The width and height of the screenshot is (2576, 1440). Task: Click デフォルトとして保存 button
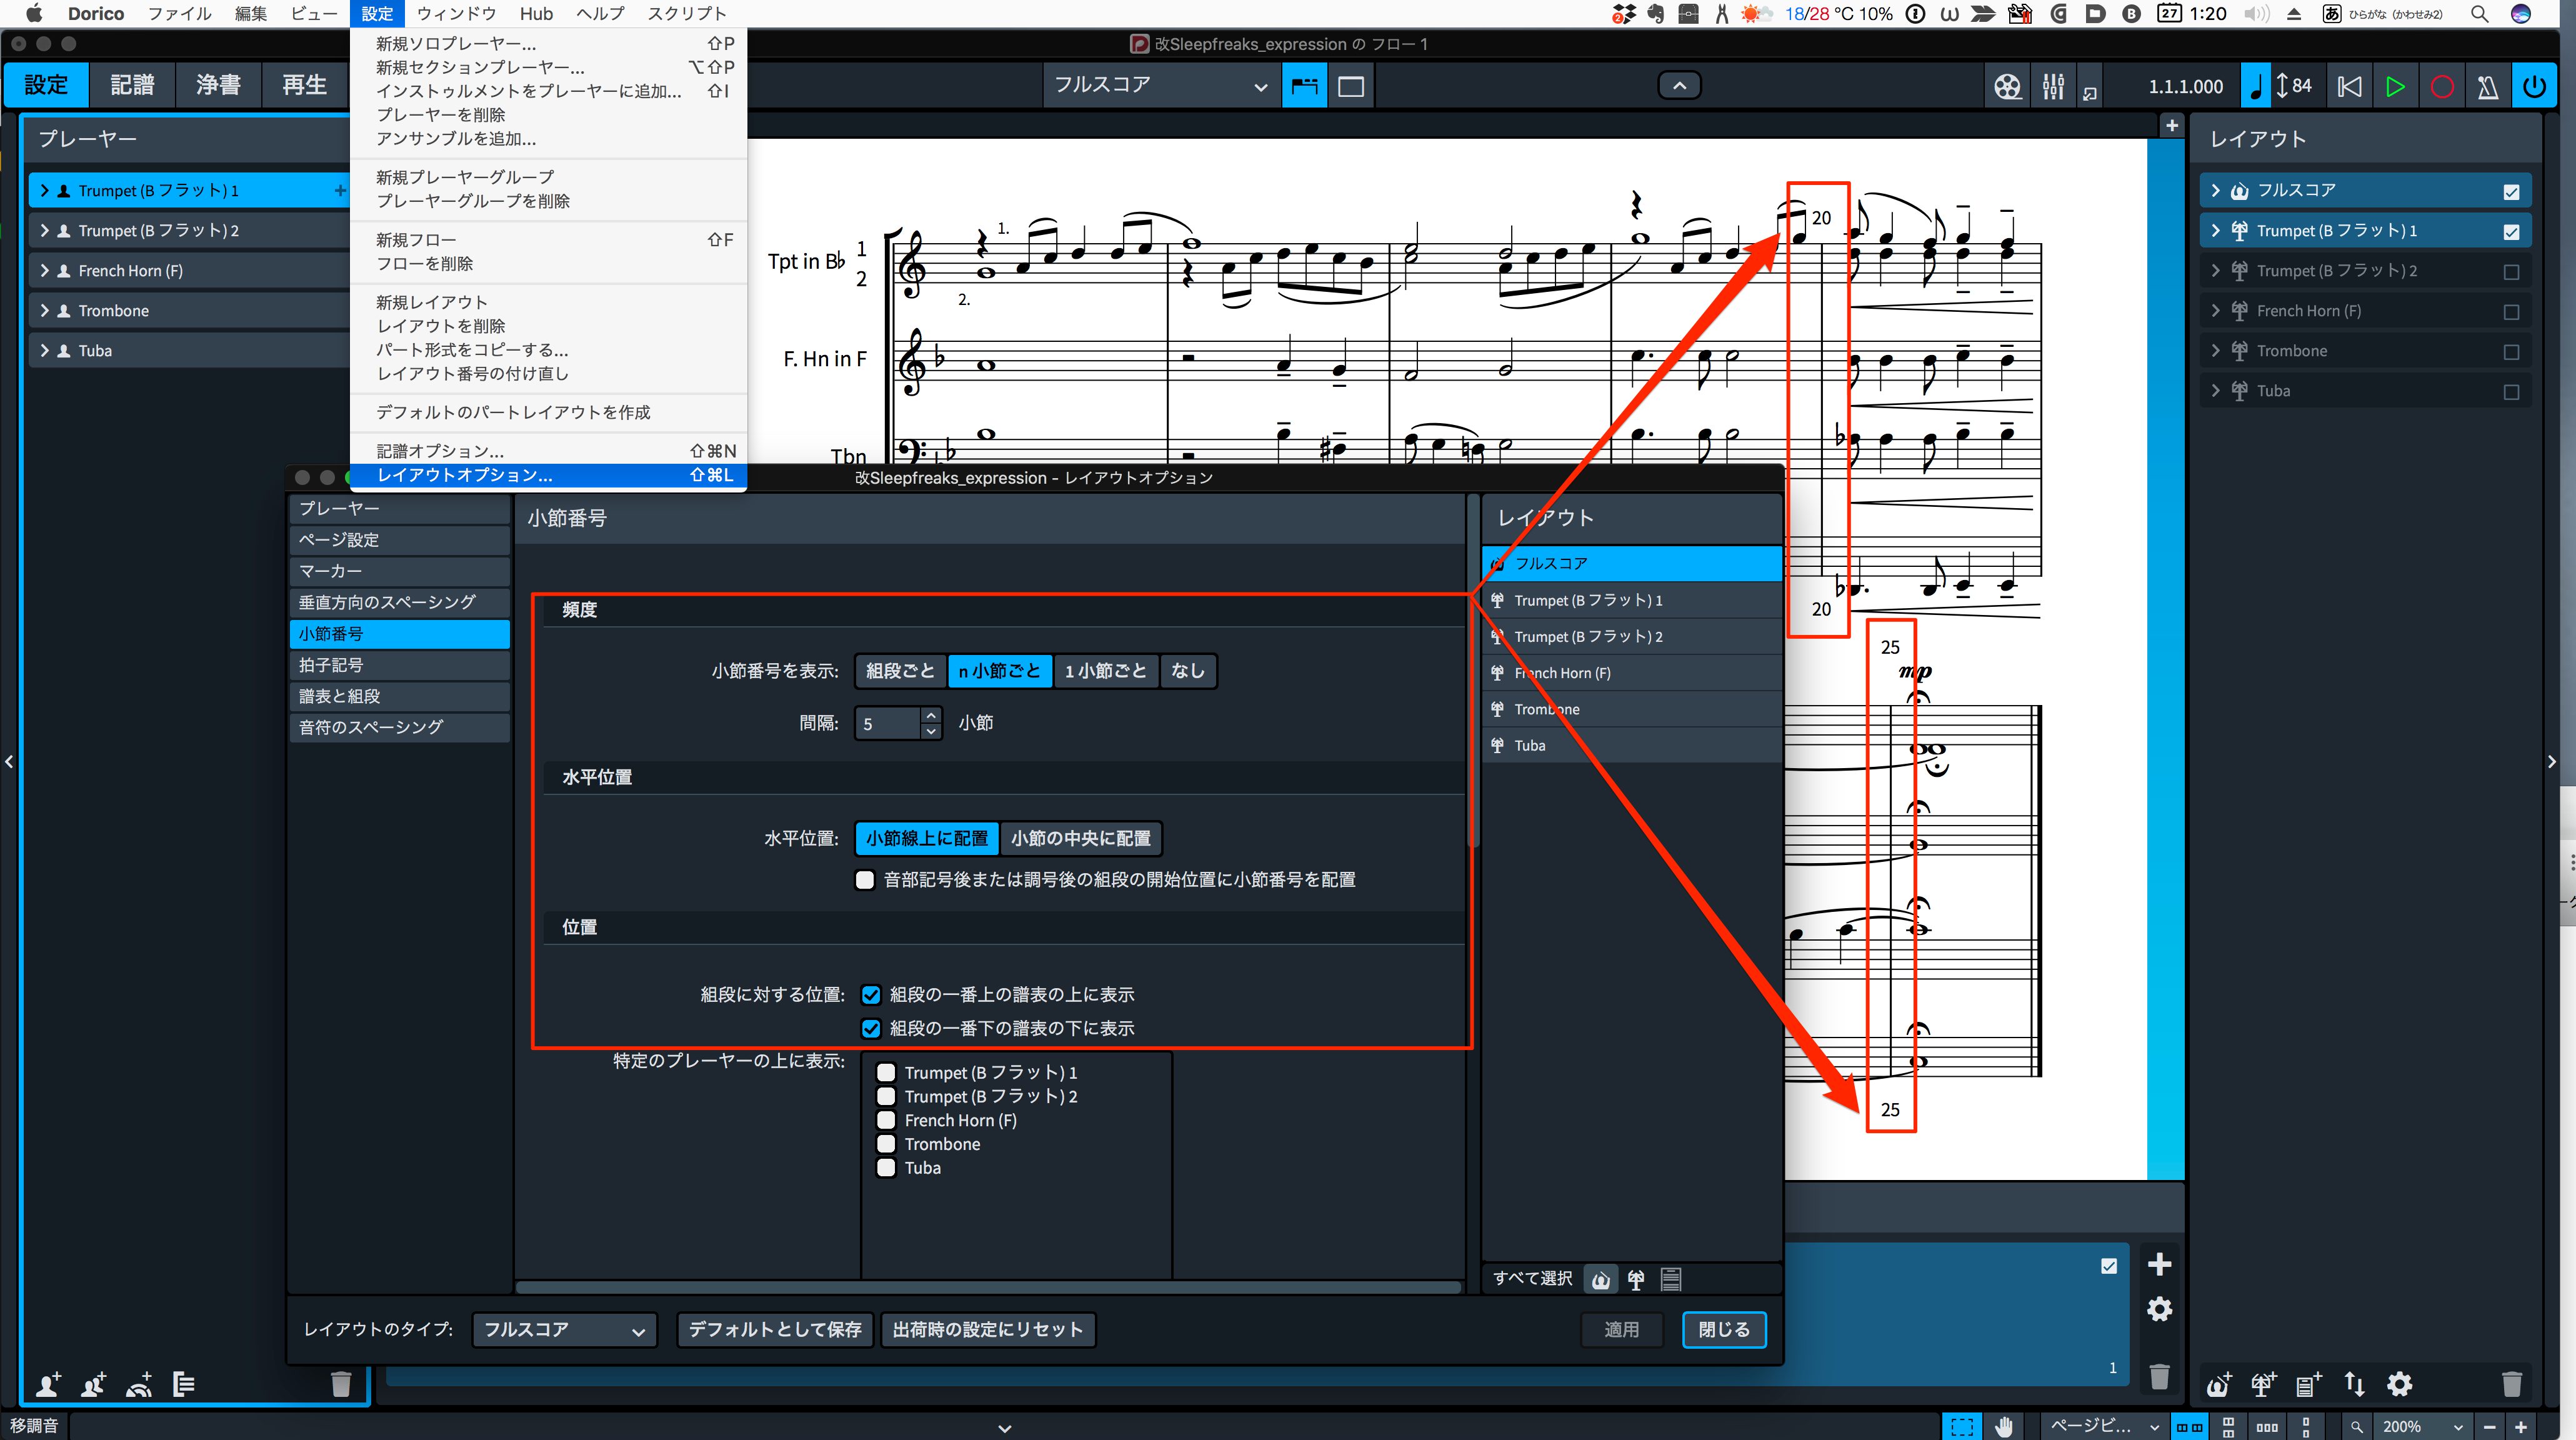click(x=775, y=1330)
